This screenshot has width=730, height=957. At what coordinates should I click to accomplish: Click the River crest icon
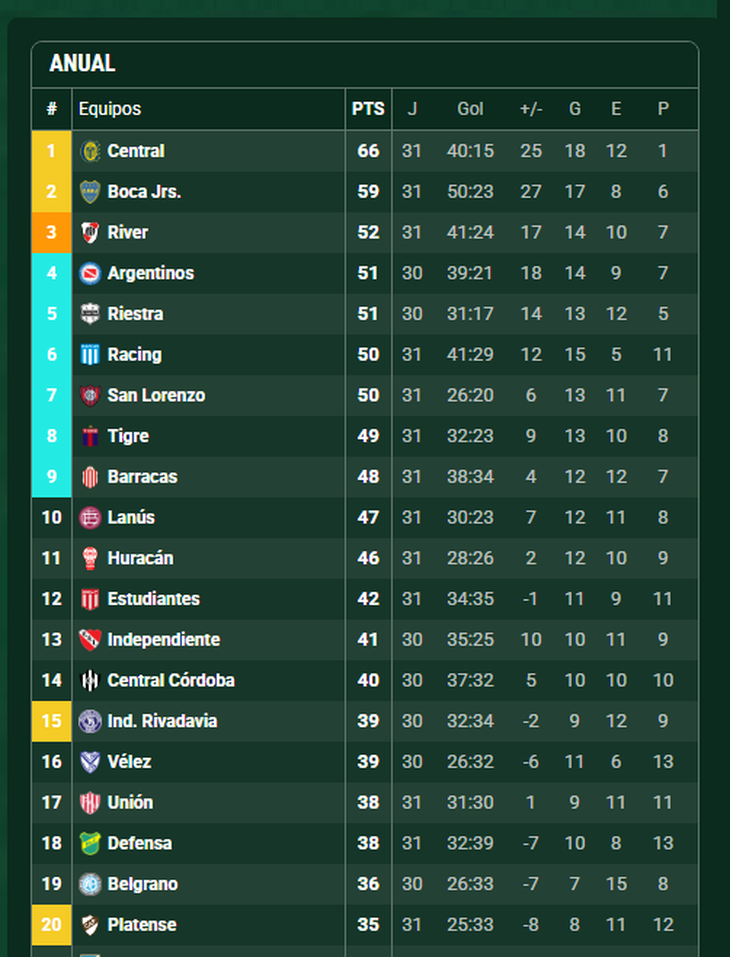[90, 233]
